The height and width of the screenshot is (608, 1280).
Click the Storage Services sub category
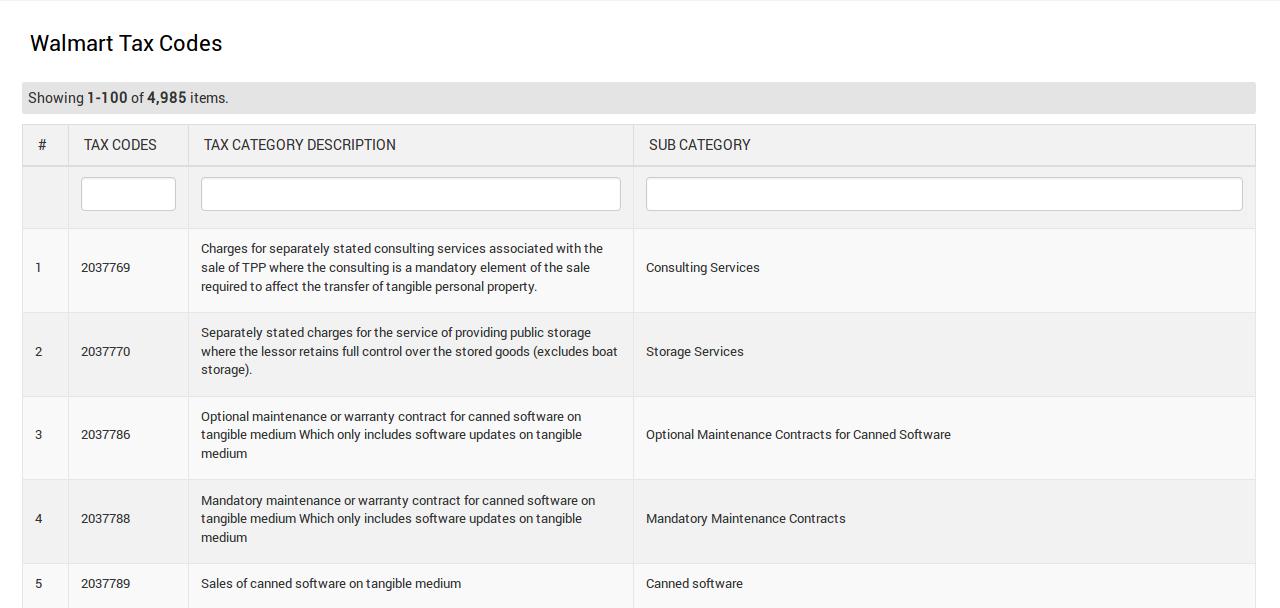[694, 352]
